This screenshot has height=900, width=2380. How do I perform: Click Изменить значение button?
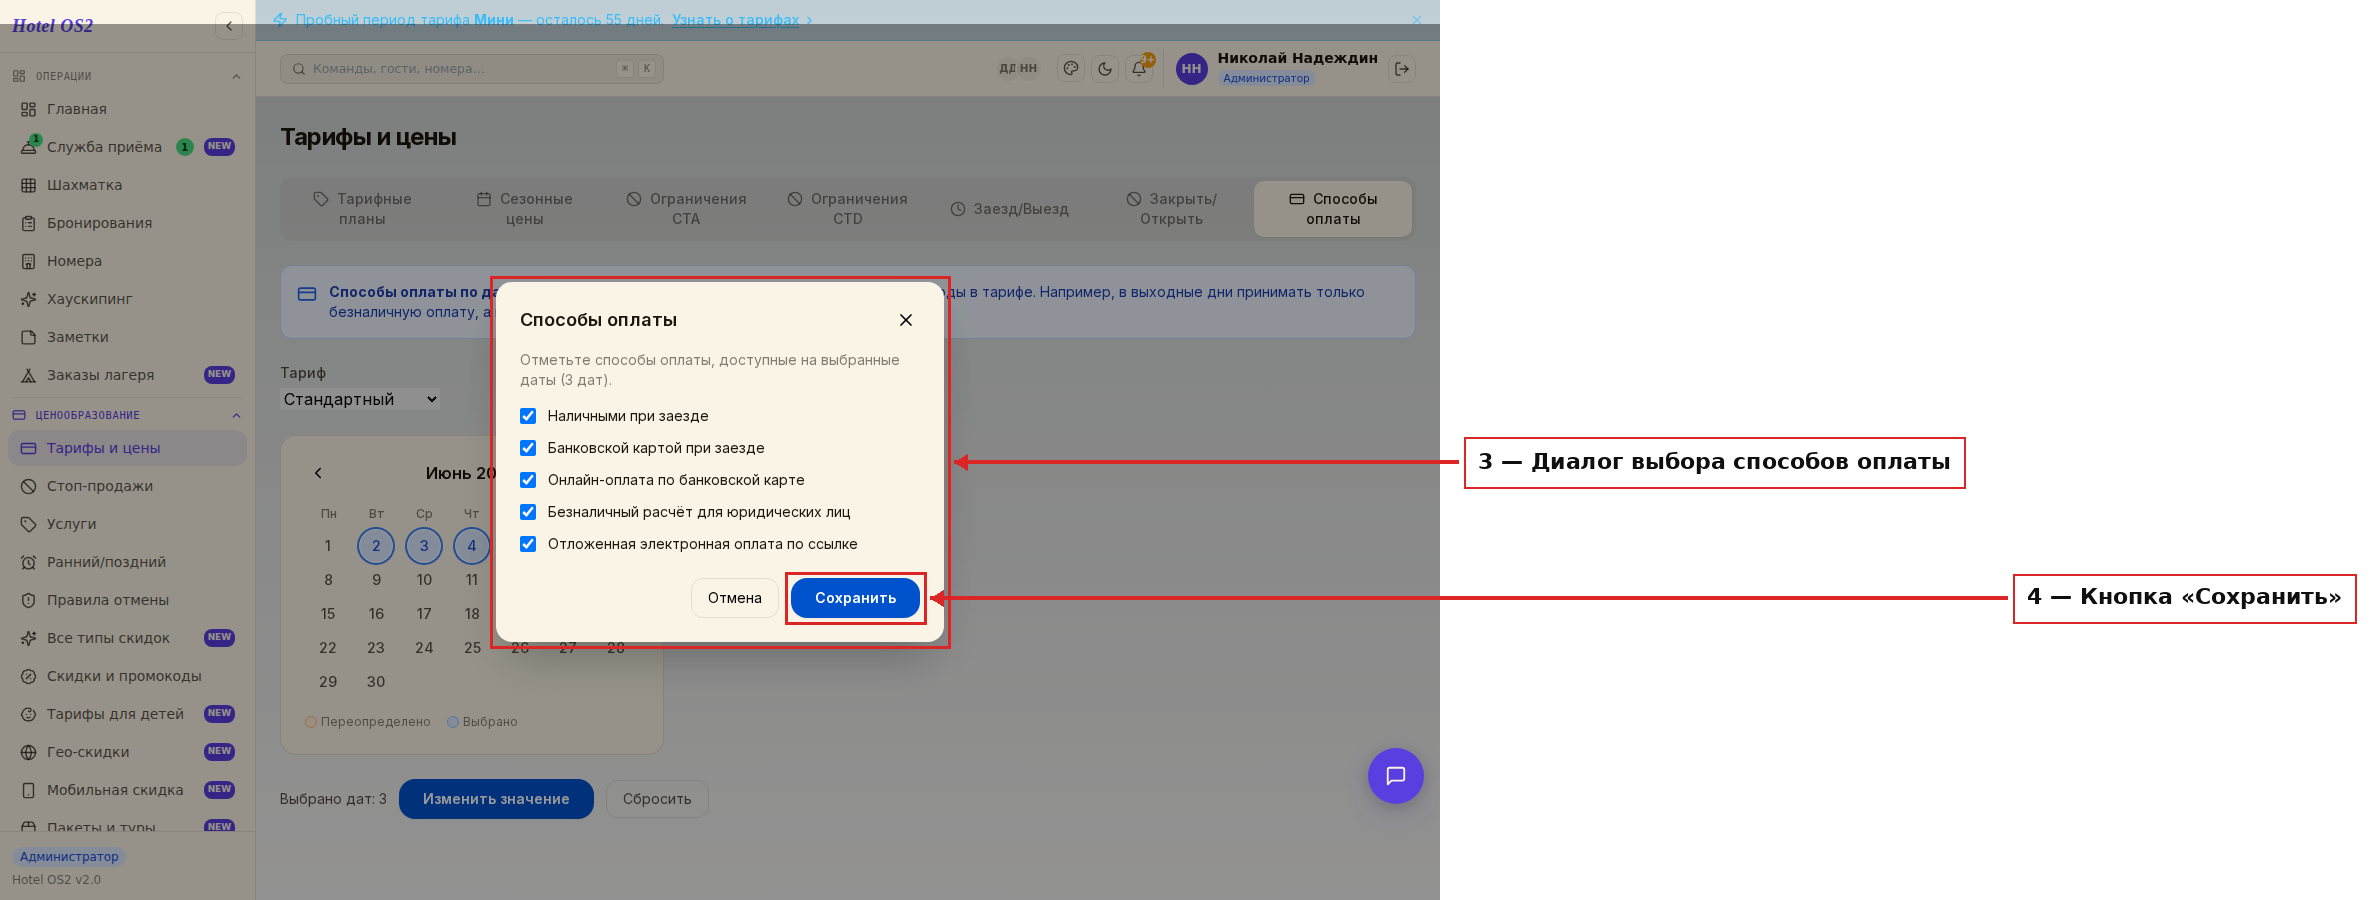pos(496,799)
